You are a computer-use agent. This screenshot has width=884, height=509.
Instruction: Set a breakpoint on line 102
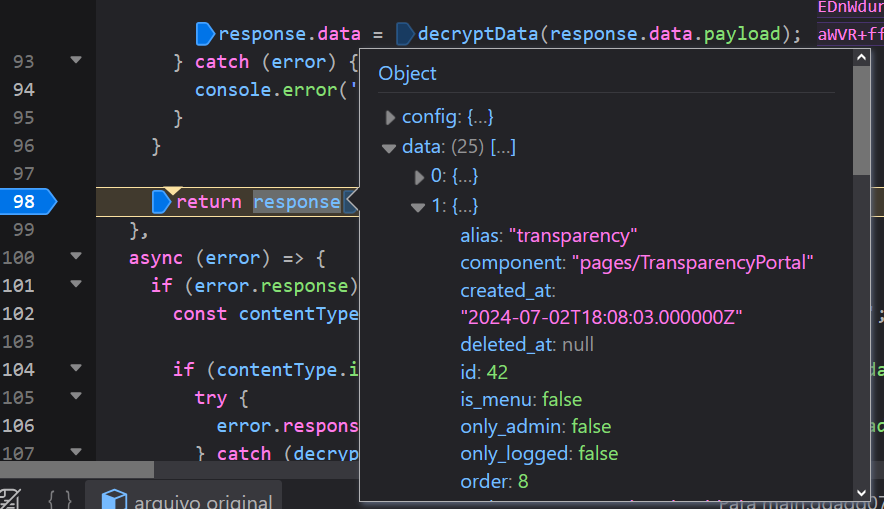click(x=18, y=314)
